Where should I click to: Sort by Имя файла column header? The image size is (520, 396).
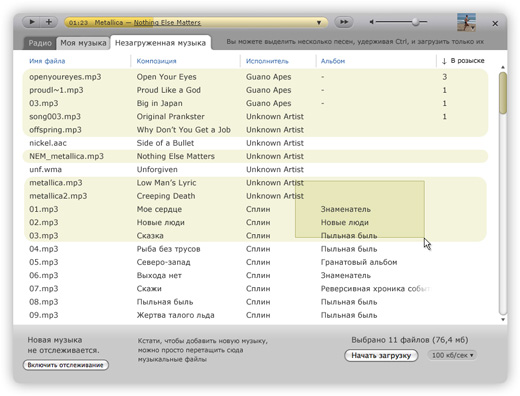coord(47,61)
